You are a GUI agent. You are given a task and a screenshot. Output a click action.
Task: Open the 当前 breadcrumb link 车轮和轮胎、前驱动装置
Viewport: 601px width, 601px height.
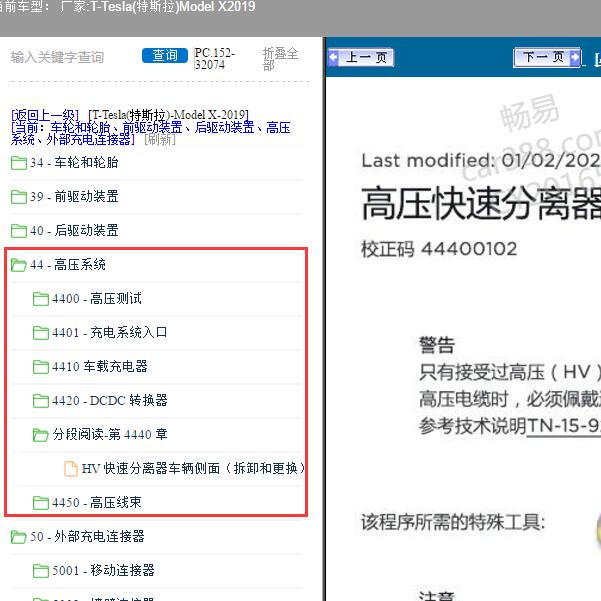click(151, 133)
